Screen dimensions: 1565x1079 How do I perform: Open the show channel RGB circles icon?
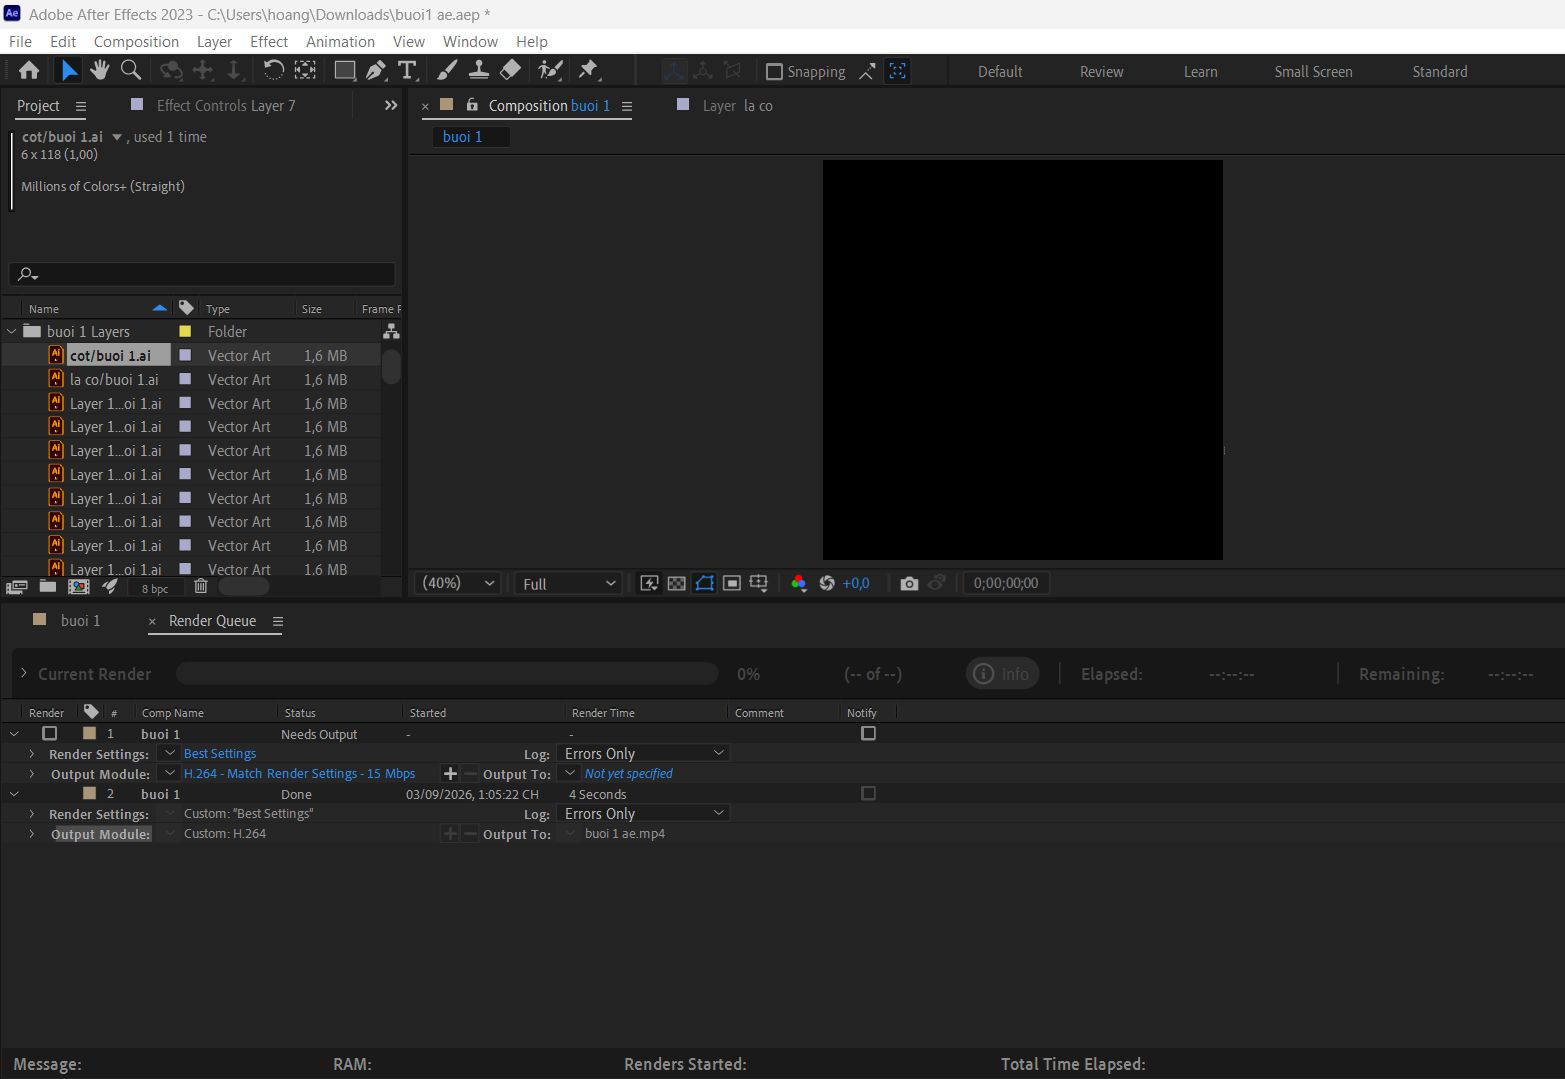(798, 583)
